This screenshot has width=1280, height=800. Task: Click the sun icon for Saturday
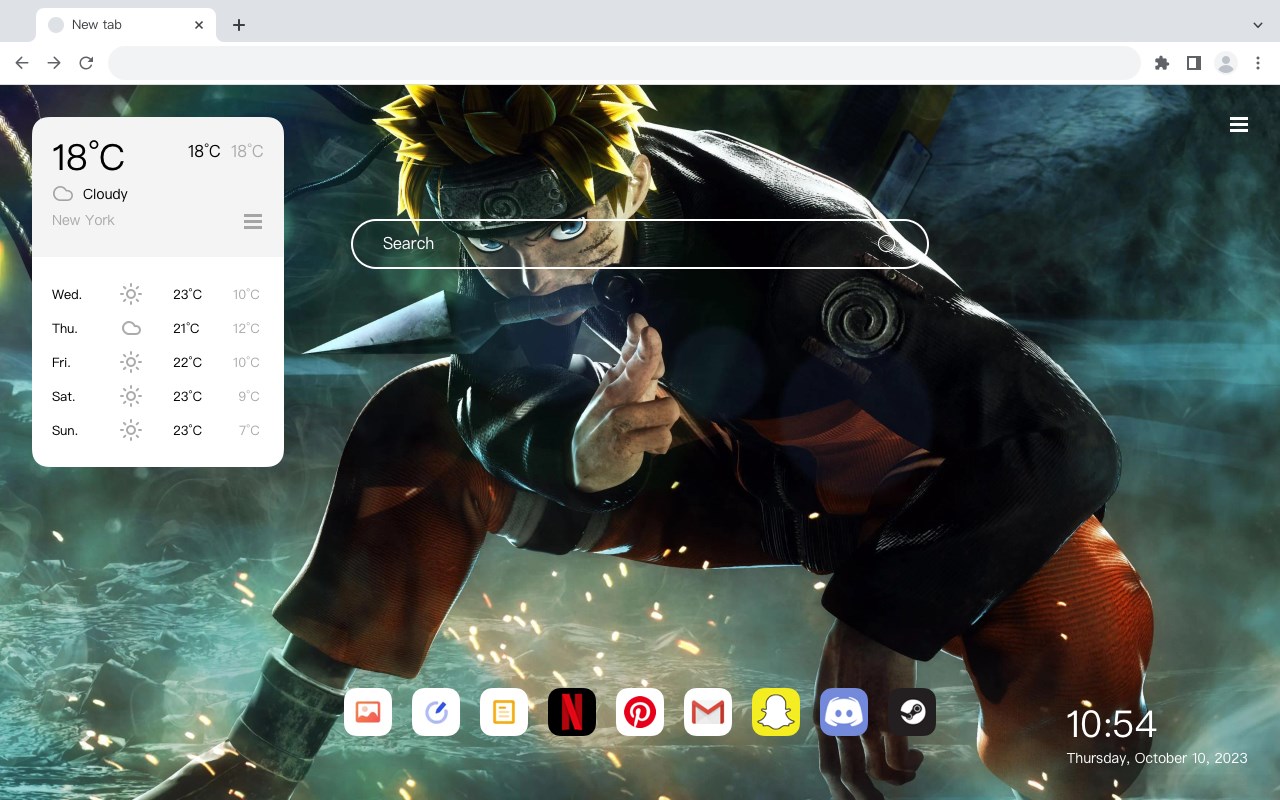131,396
